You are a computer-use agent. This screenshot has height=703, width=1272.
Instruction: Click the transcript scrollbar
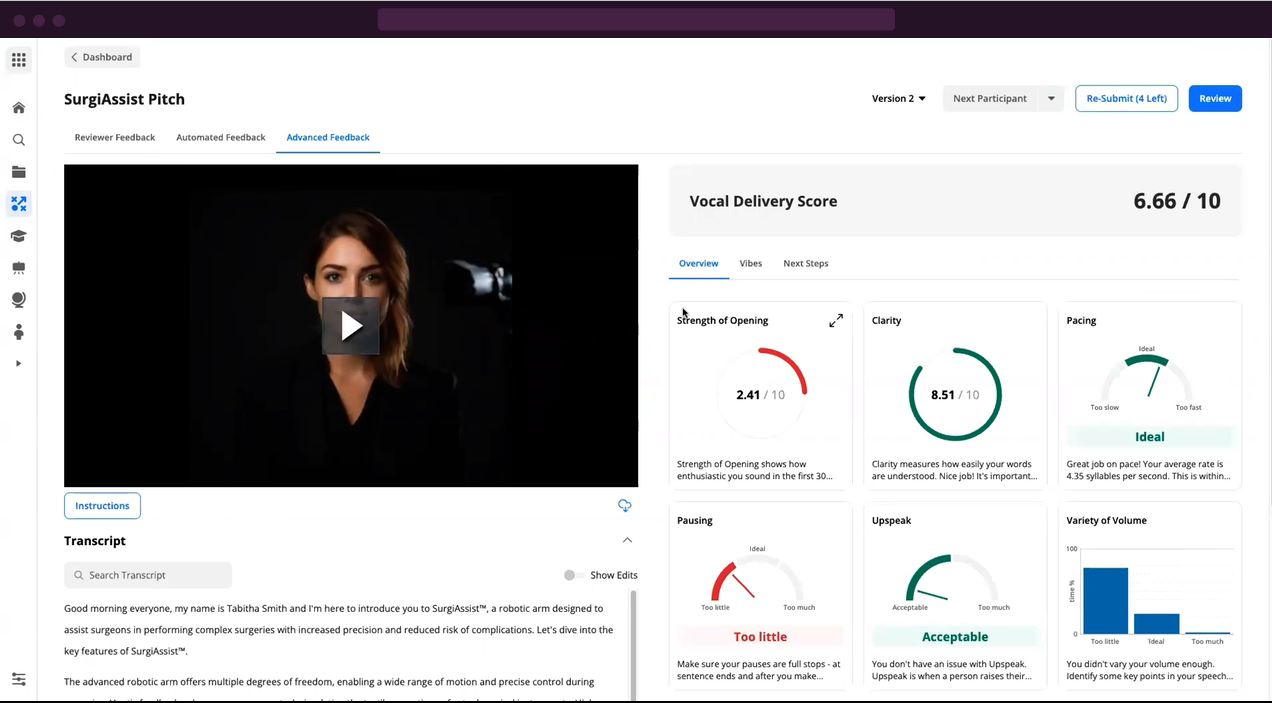(x=632, y=645)
